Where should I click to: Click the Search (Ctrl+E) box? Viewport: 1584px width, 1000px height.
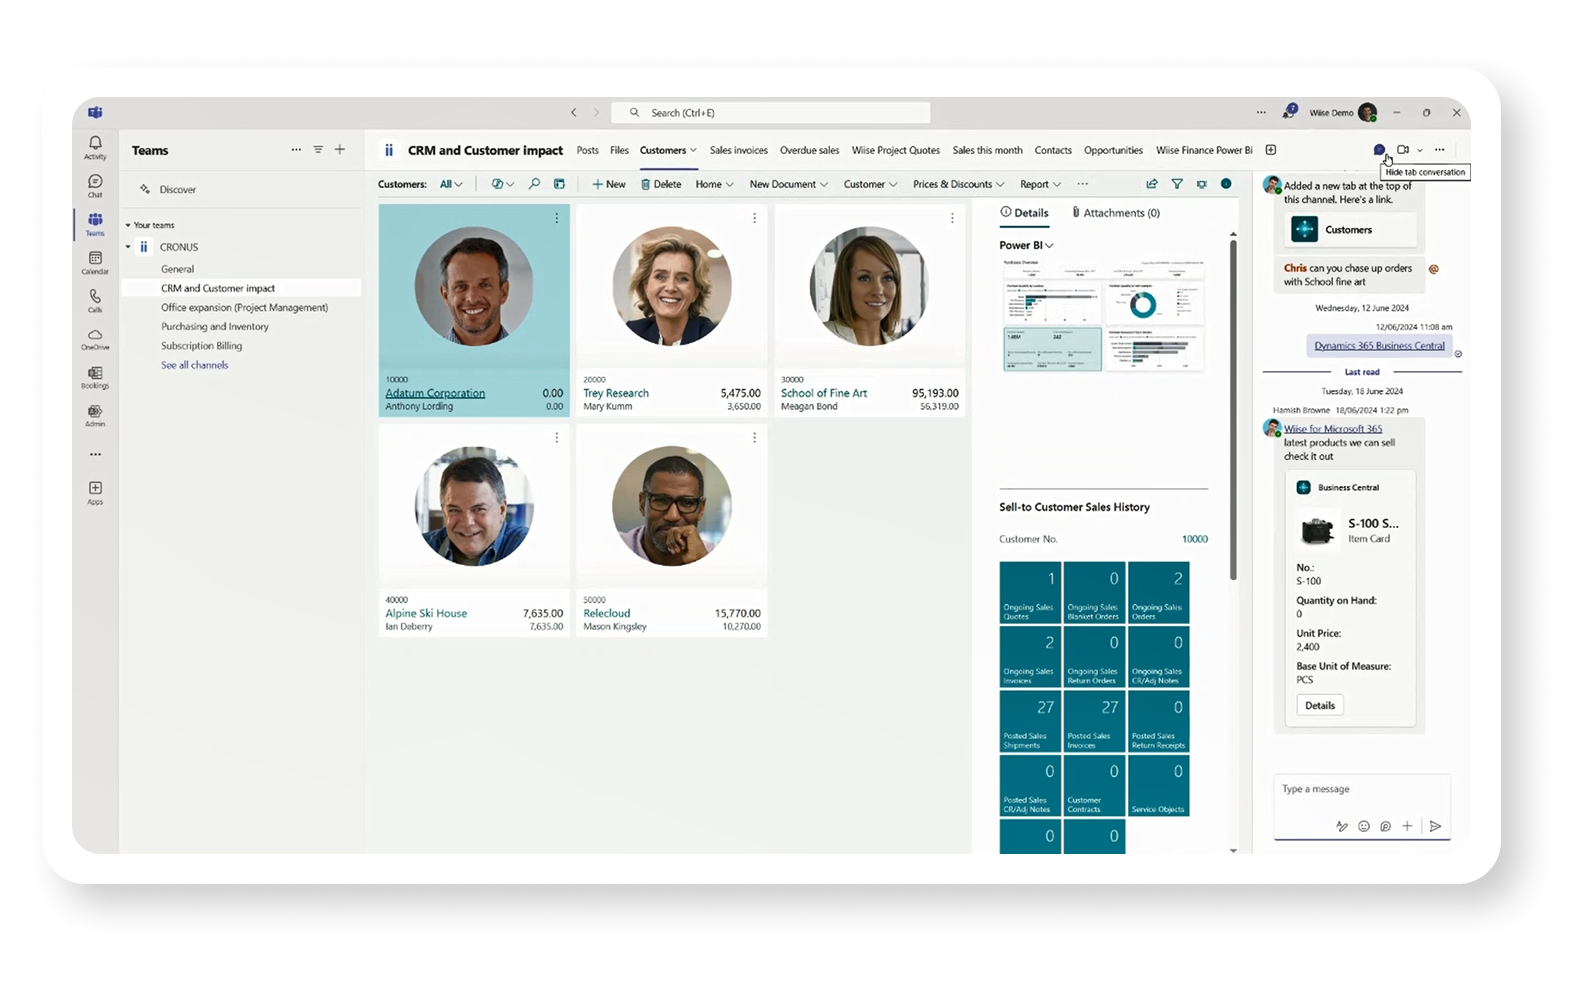tap(770, 113)
